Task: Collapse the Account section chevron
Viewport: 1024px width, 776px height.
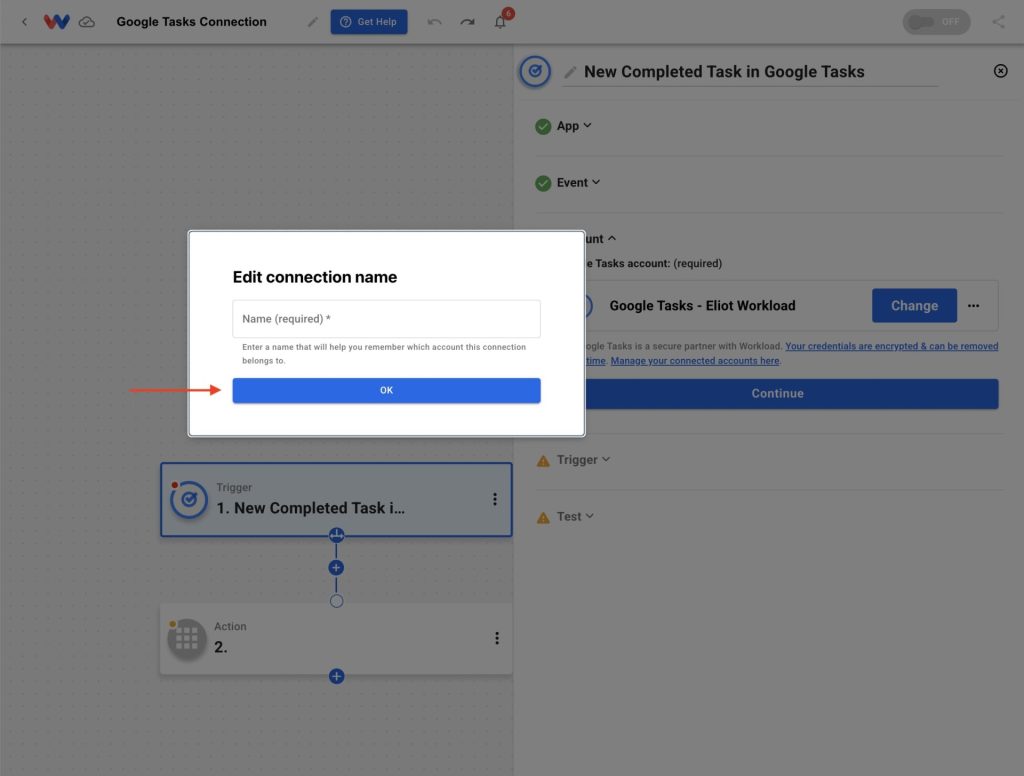Action: [x=612, y=238]
